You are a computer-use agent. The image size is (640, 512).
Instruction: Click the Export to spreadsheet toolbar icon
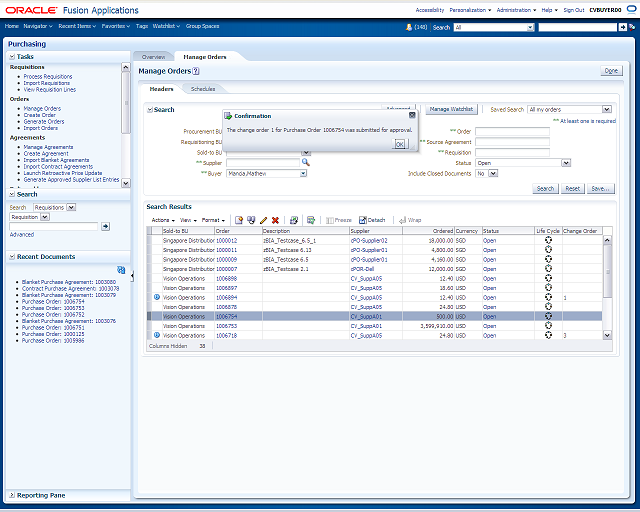click(x=311, y=220)
